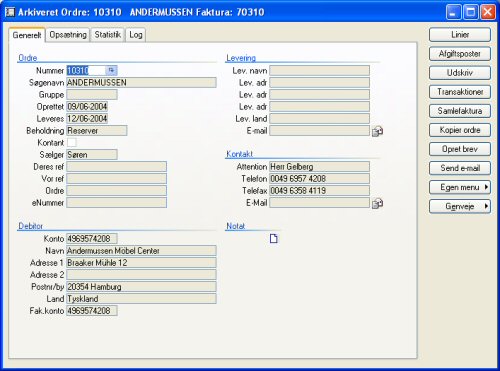
Task: Toggle the Kontant checkbox
Action: coord(72,142)
